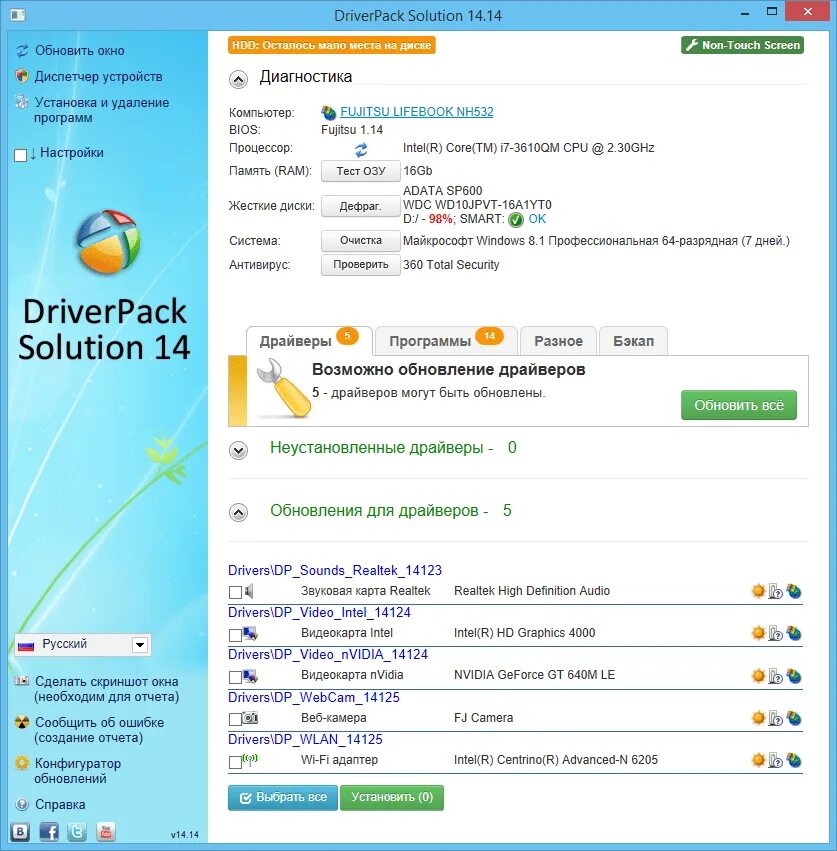Viewport: 837px width, 851px height.
Task: Check the Веб-камера driver checkbox
Action: coord(235,719)
